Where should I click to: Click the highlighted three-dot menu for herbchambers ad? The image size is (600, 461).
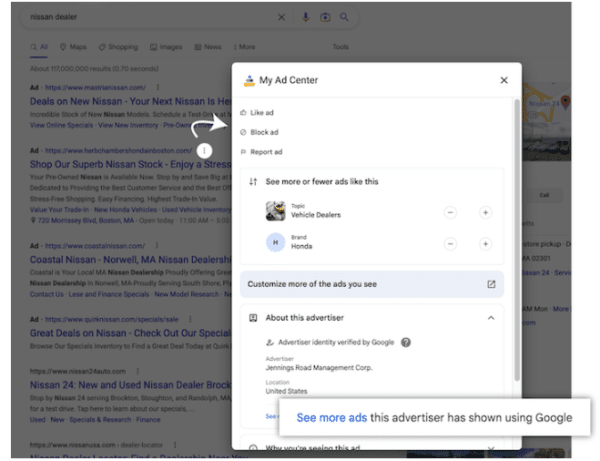pos(204,151)
